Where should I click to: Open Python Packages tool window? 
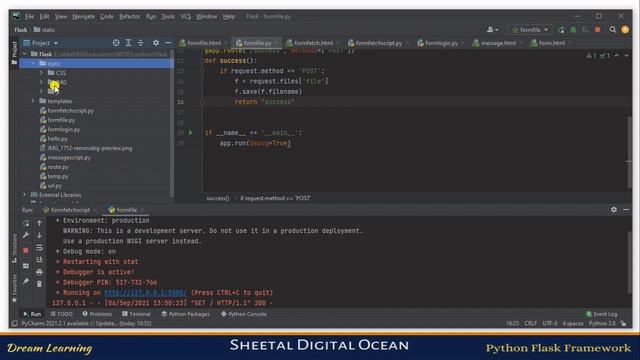point(186,314)
